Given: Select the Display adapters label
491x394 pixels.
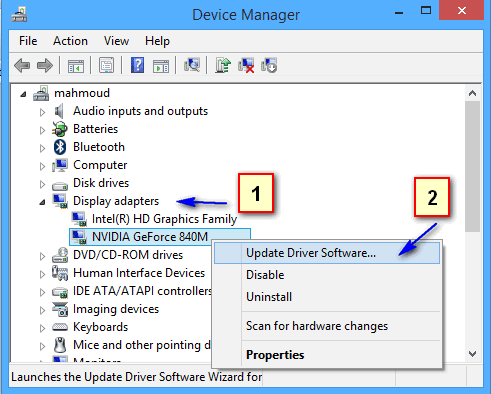Looking at the screenshot, I should tap(116, 201).
